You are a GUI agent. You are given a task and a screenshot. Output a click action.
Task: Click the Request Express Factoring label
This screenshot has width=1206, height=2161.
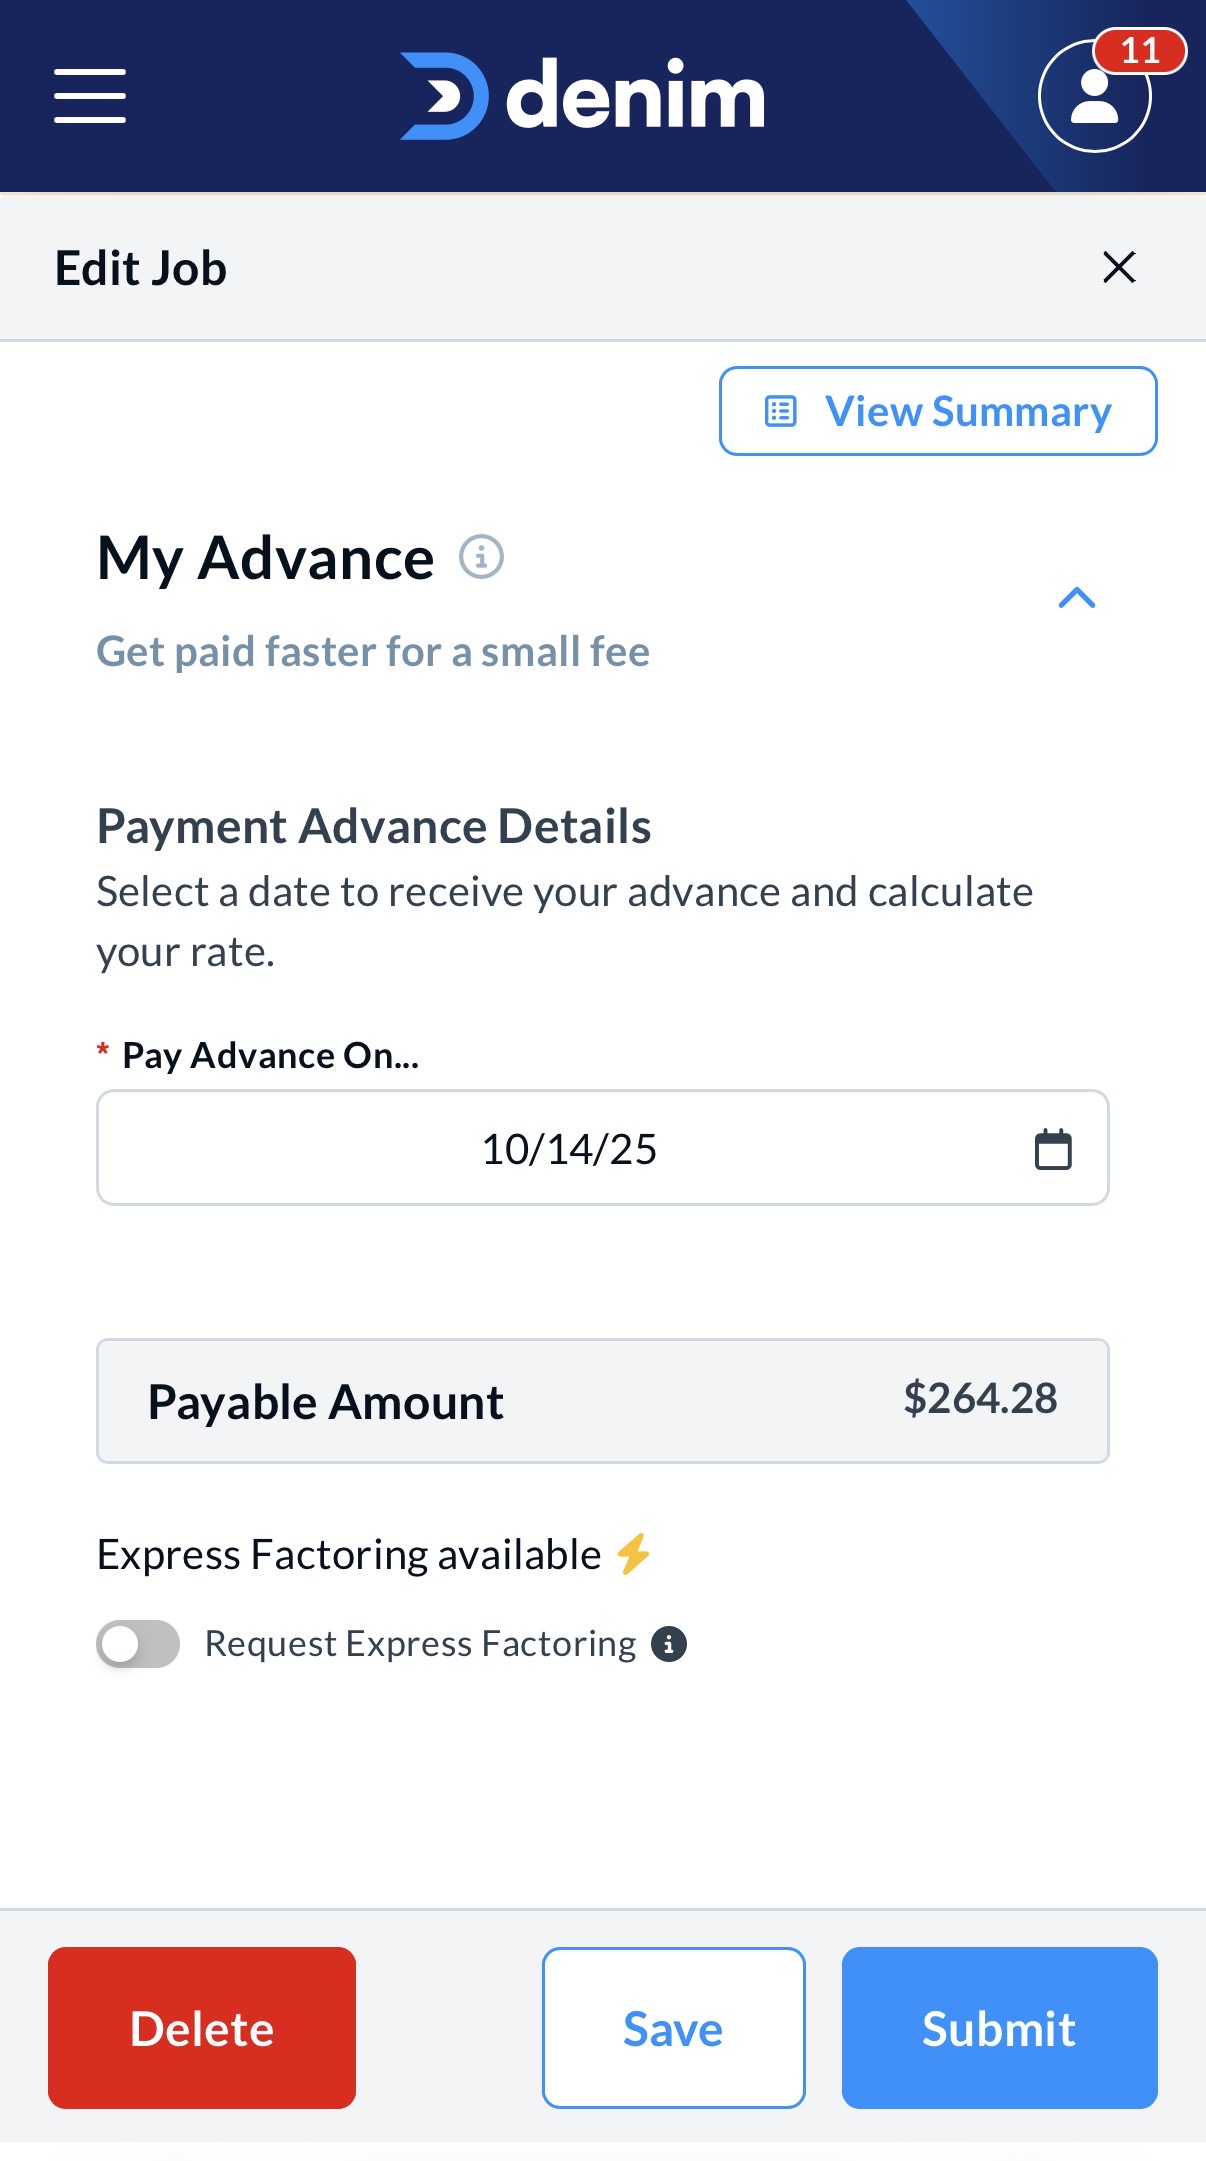pyautogui.click(x=420, y=1644)
